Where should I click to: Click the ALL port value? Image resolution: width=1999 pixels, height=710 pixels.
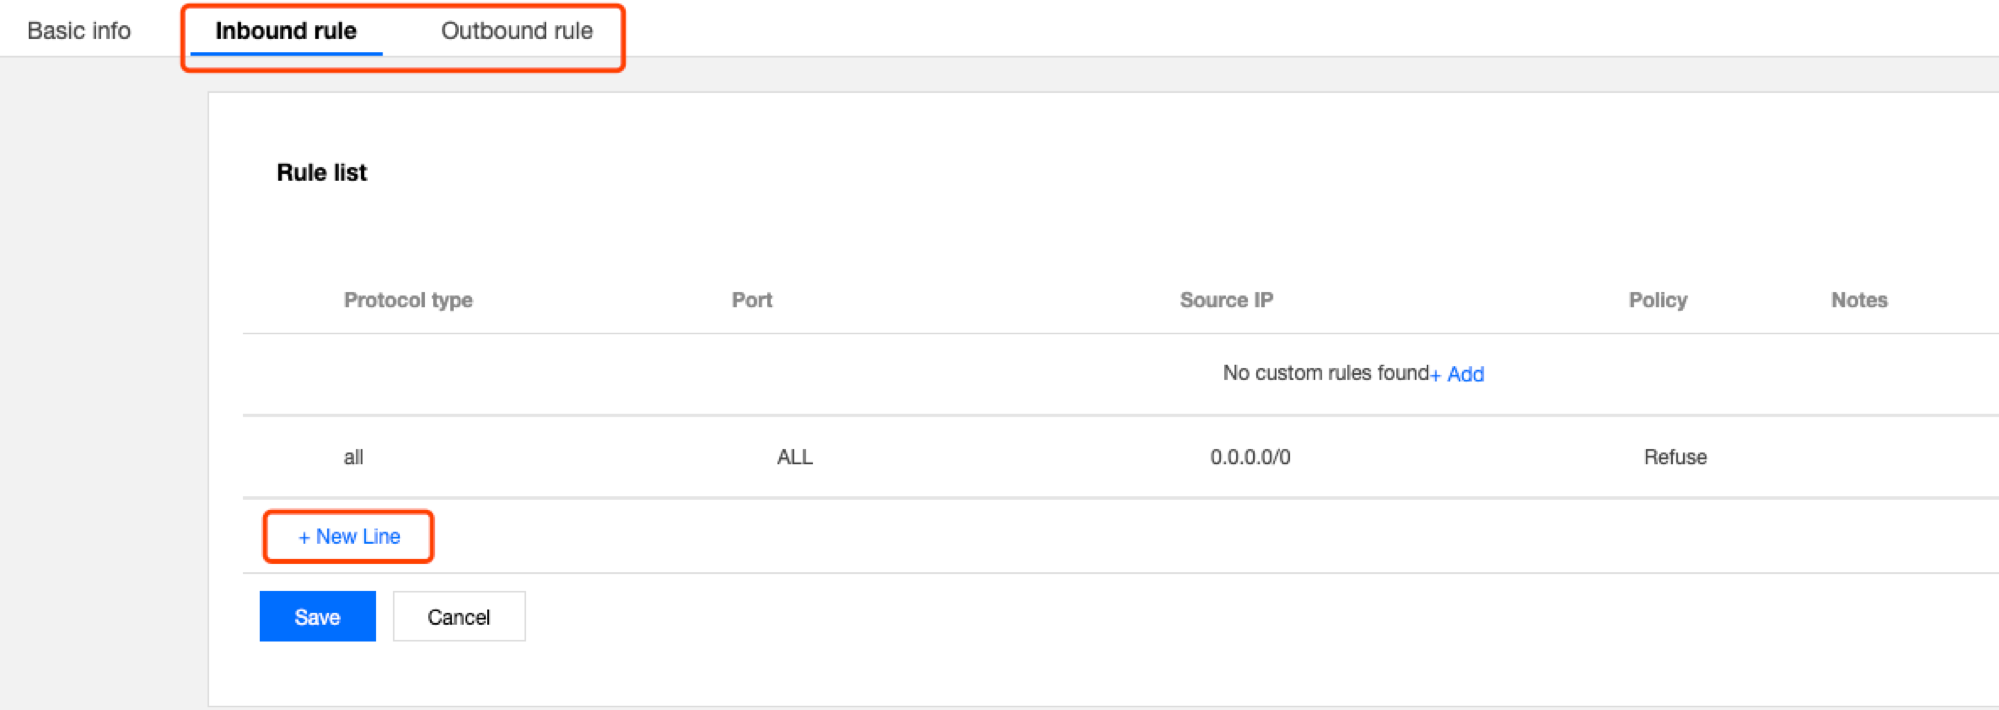(x=795, y=457)
